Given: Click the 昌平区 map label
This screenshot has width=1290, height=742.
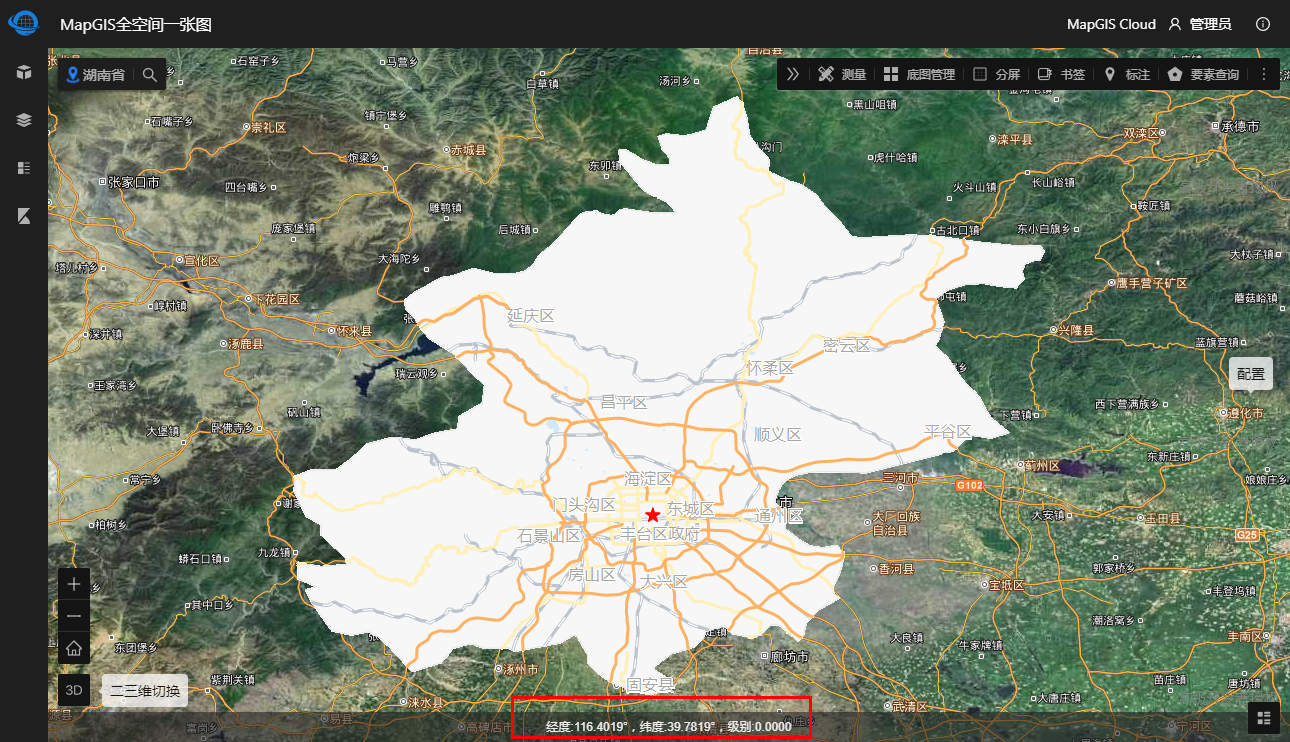Looking at the screenshot, I should (x=624, y=402).
